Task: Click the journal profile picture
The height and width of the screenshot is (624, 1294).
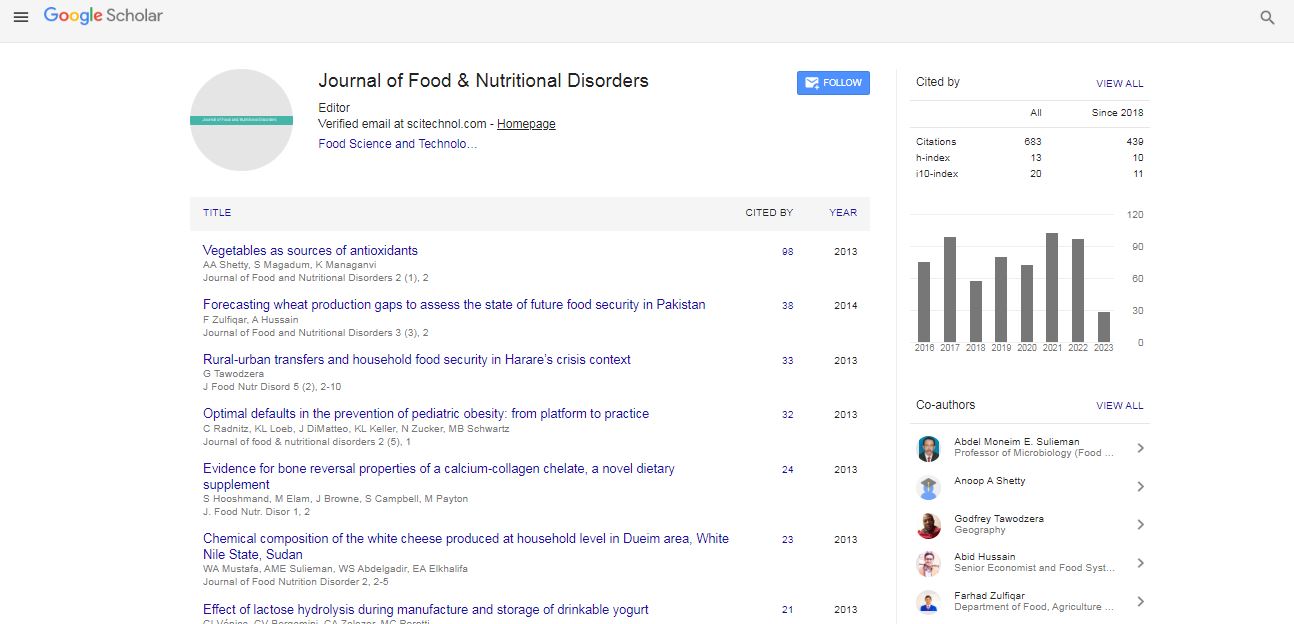Action: [x=241, y=120]
